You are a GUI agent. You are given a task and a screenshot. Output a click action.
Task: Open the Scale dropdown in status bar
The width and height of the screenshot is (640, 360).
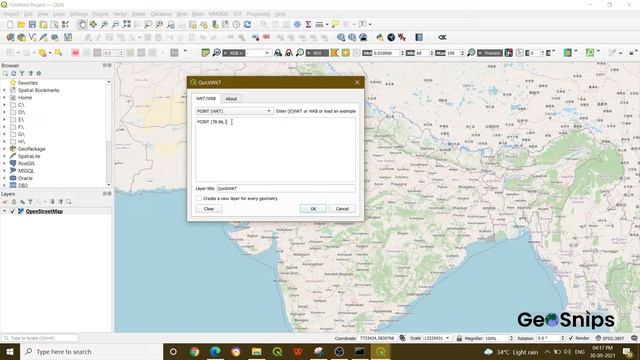click(447, 338)
